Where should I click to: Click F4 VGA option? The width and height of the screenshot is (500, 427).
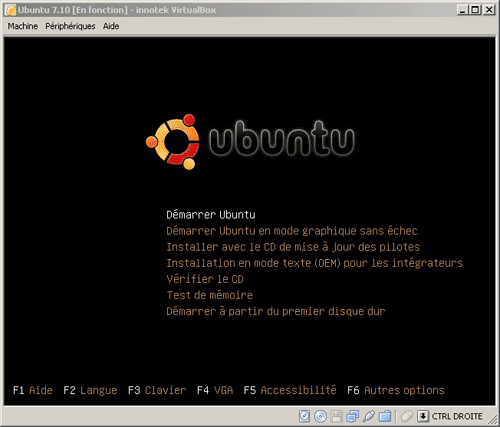215,390
